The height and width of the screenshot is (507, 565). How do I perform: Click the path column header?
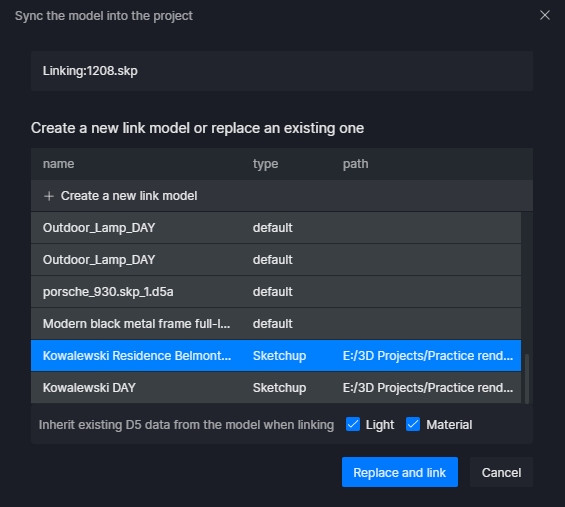point(355,164)
